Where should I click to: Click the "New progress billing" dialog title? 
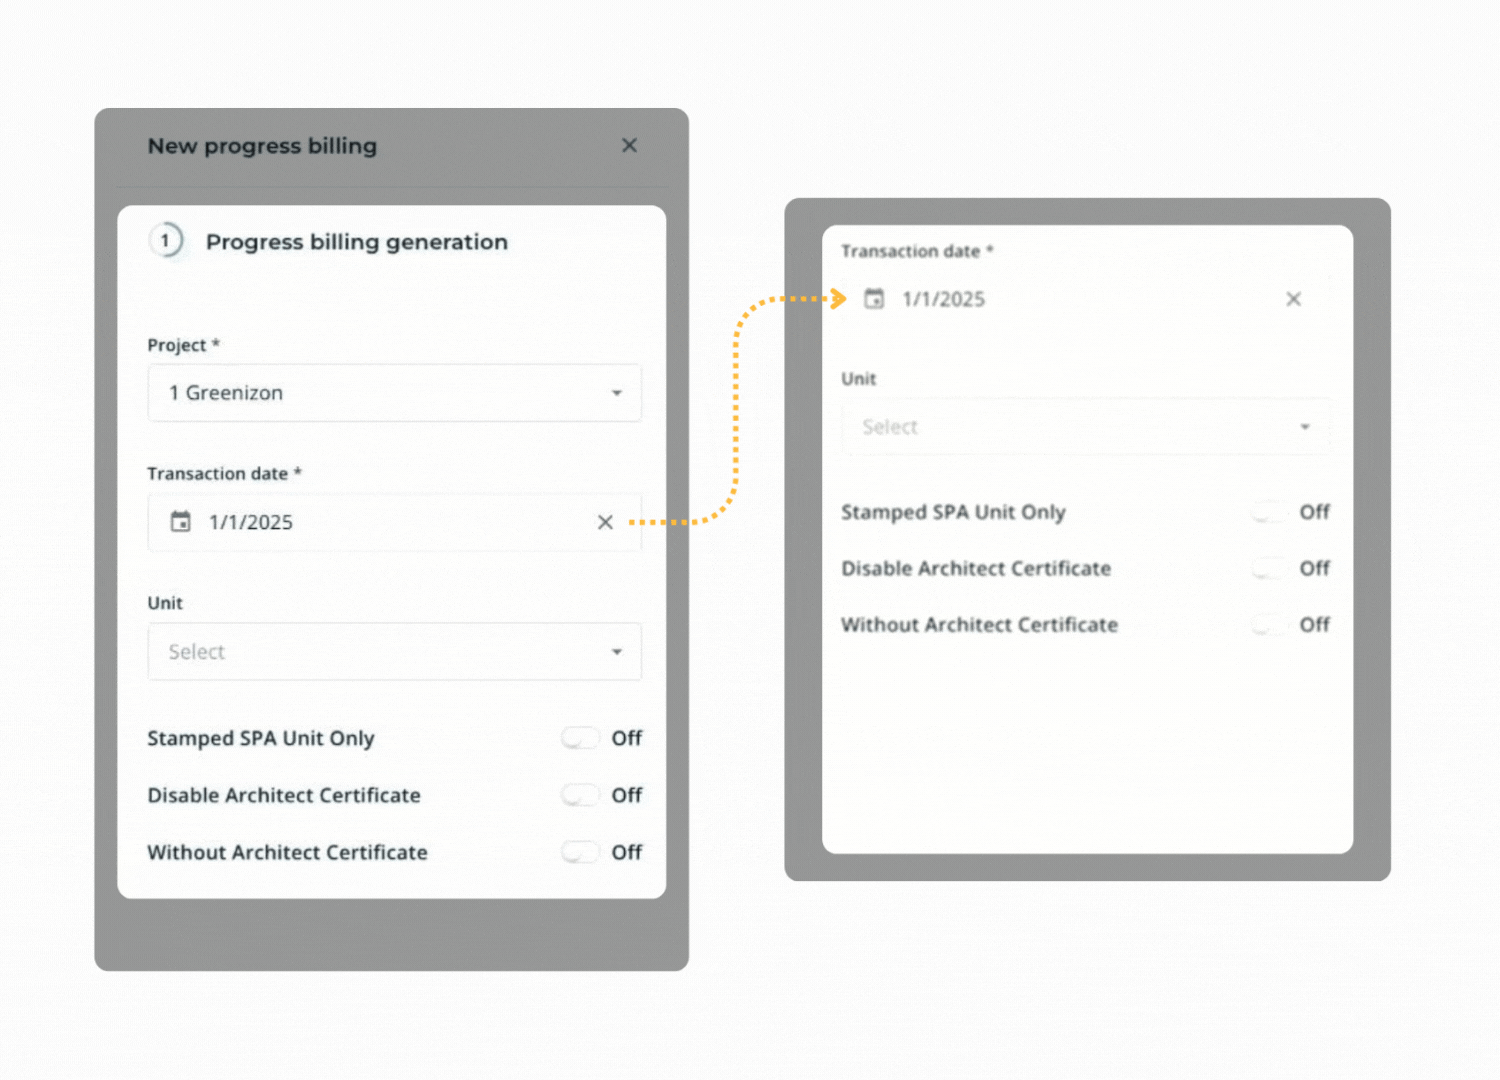(262, 146)
